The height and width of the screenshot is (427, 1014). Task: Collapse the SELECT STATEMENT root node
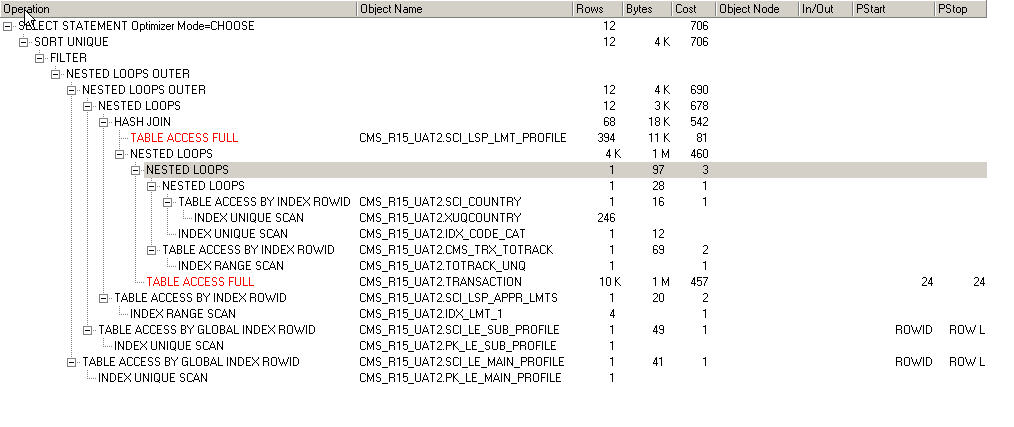click(x=9, y=26)
